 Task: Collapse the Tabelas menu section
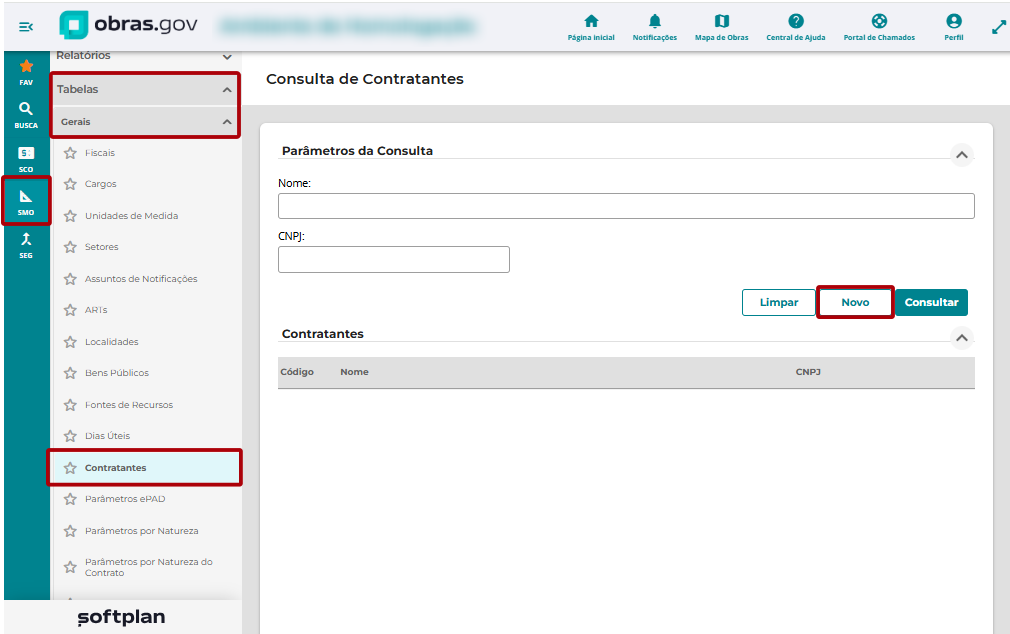tap(227, 90)
